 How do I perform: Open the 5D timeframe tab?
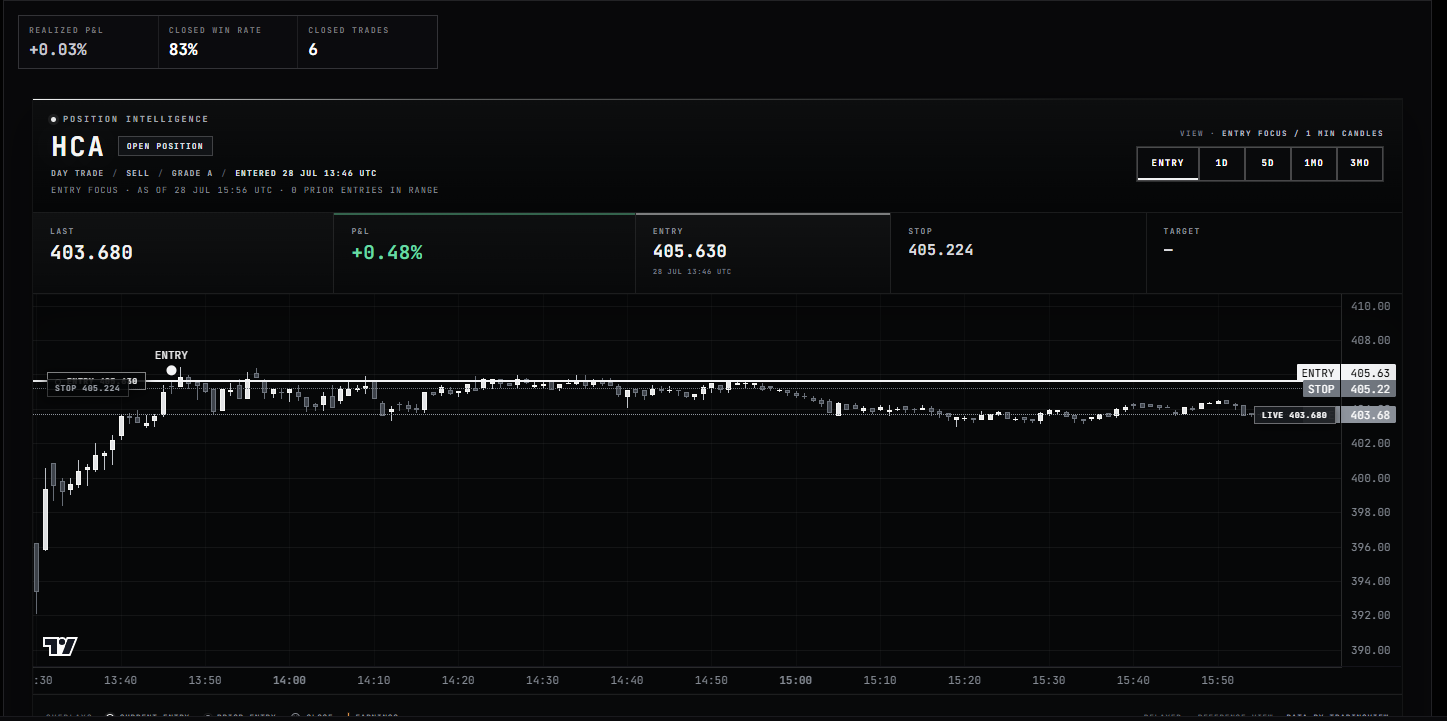tap(1267, 163)
